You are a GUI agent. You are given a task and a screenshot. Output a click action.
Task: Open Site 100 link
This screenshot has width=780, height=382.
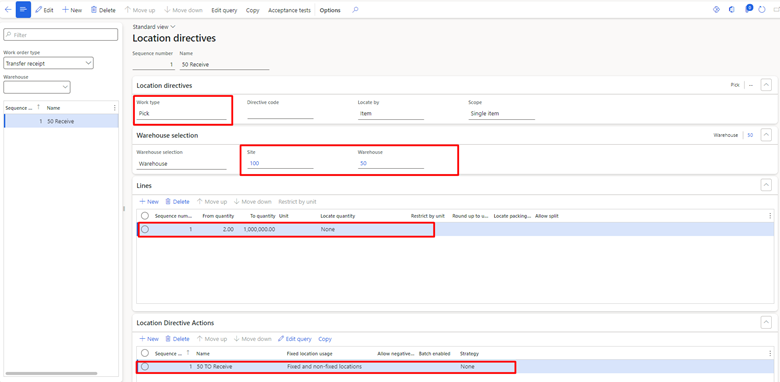tap(254, 163)
